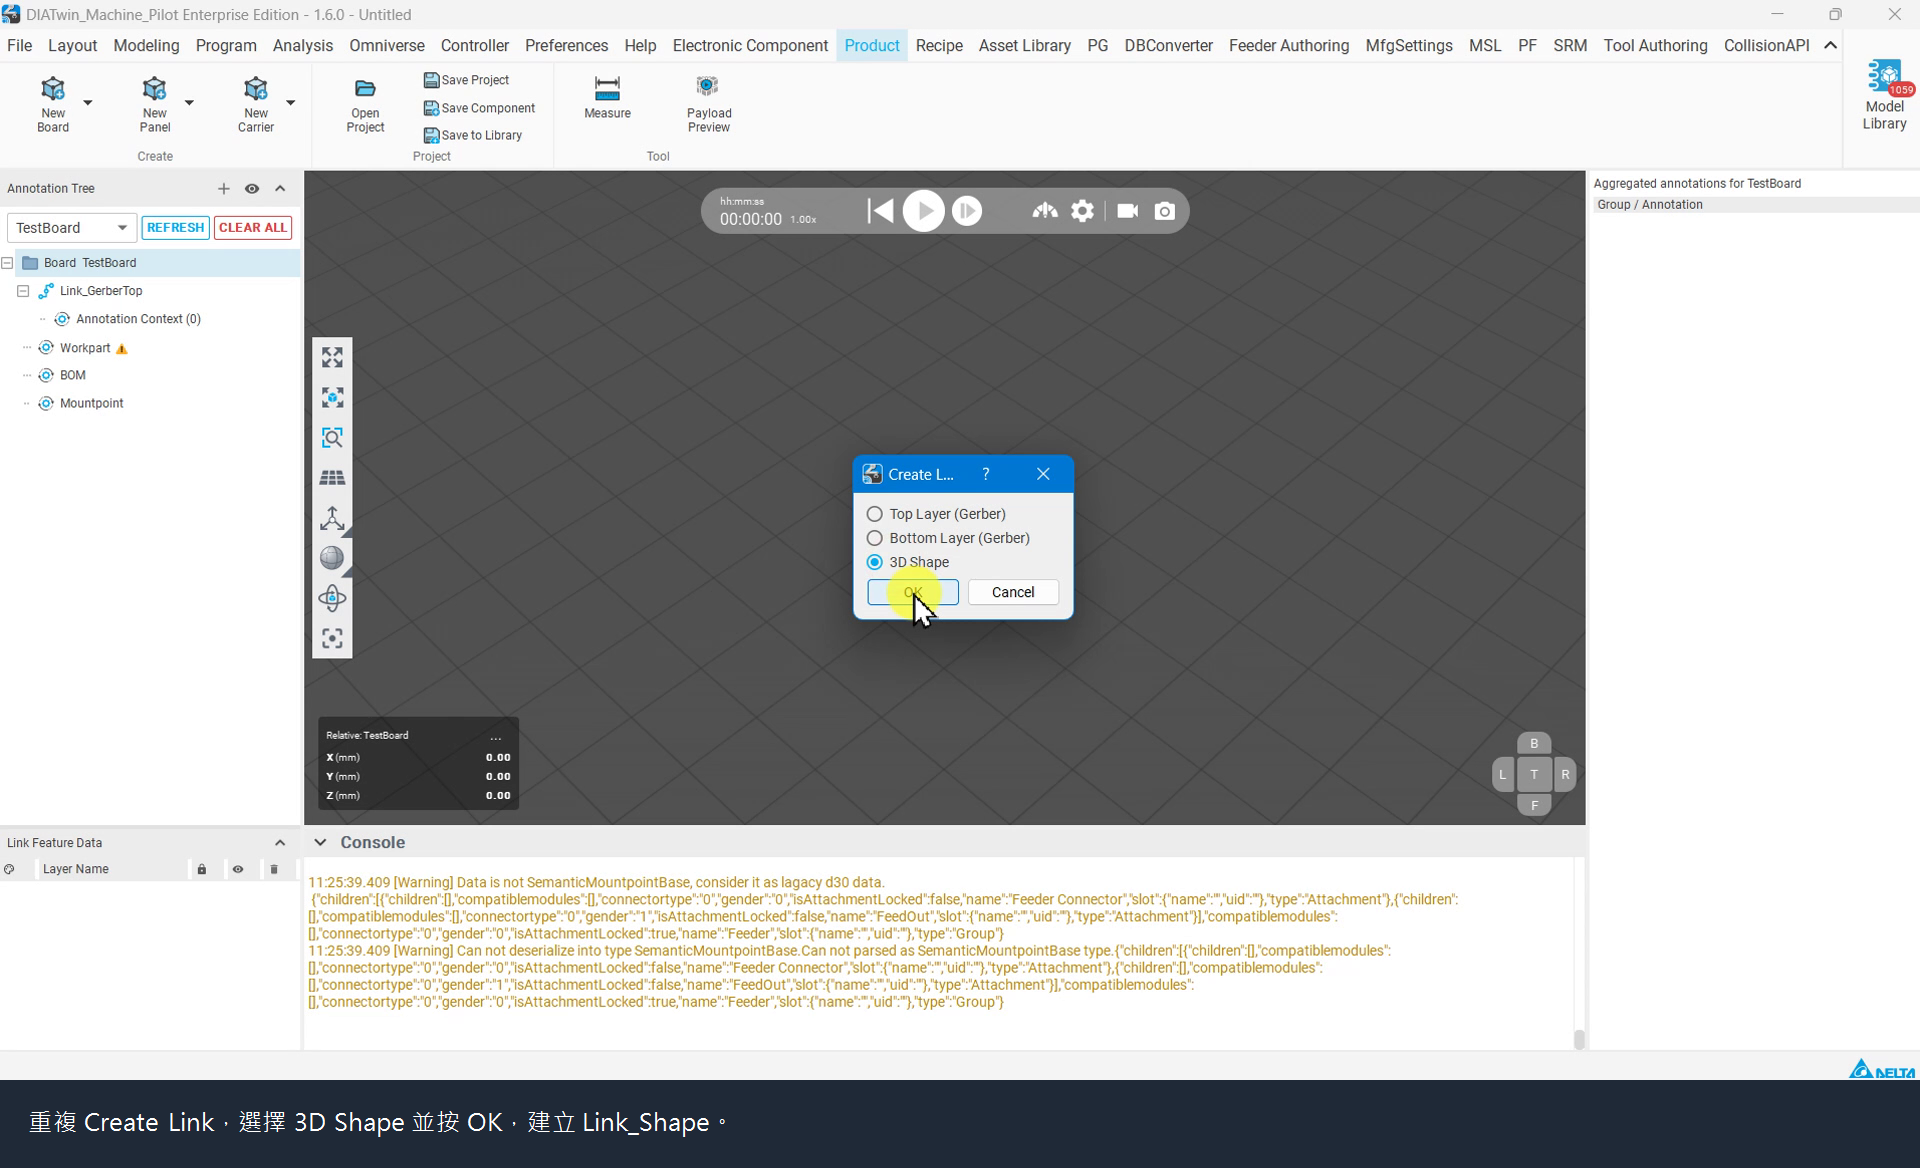The height and width of the screenshot is (1168, 1920).
Task: Click the focus selected object icon
Action: pos(332,397)
